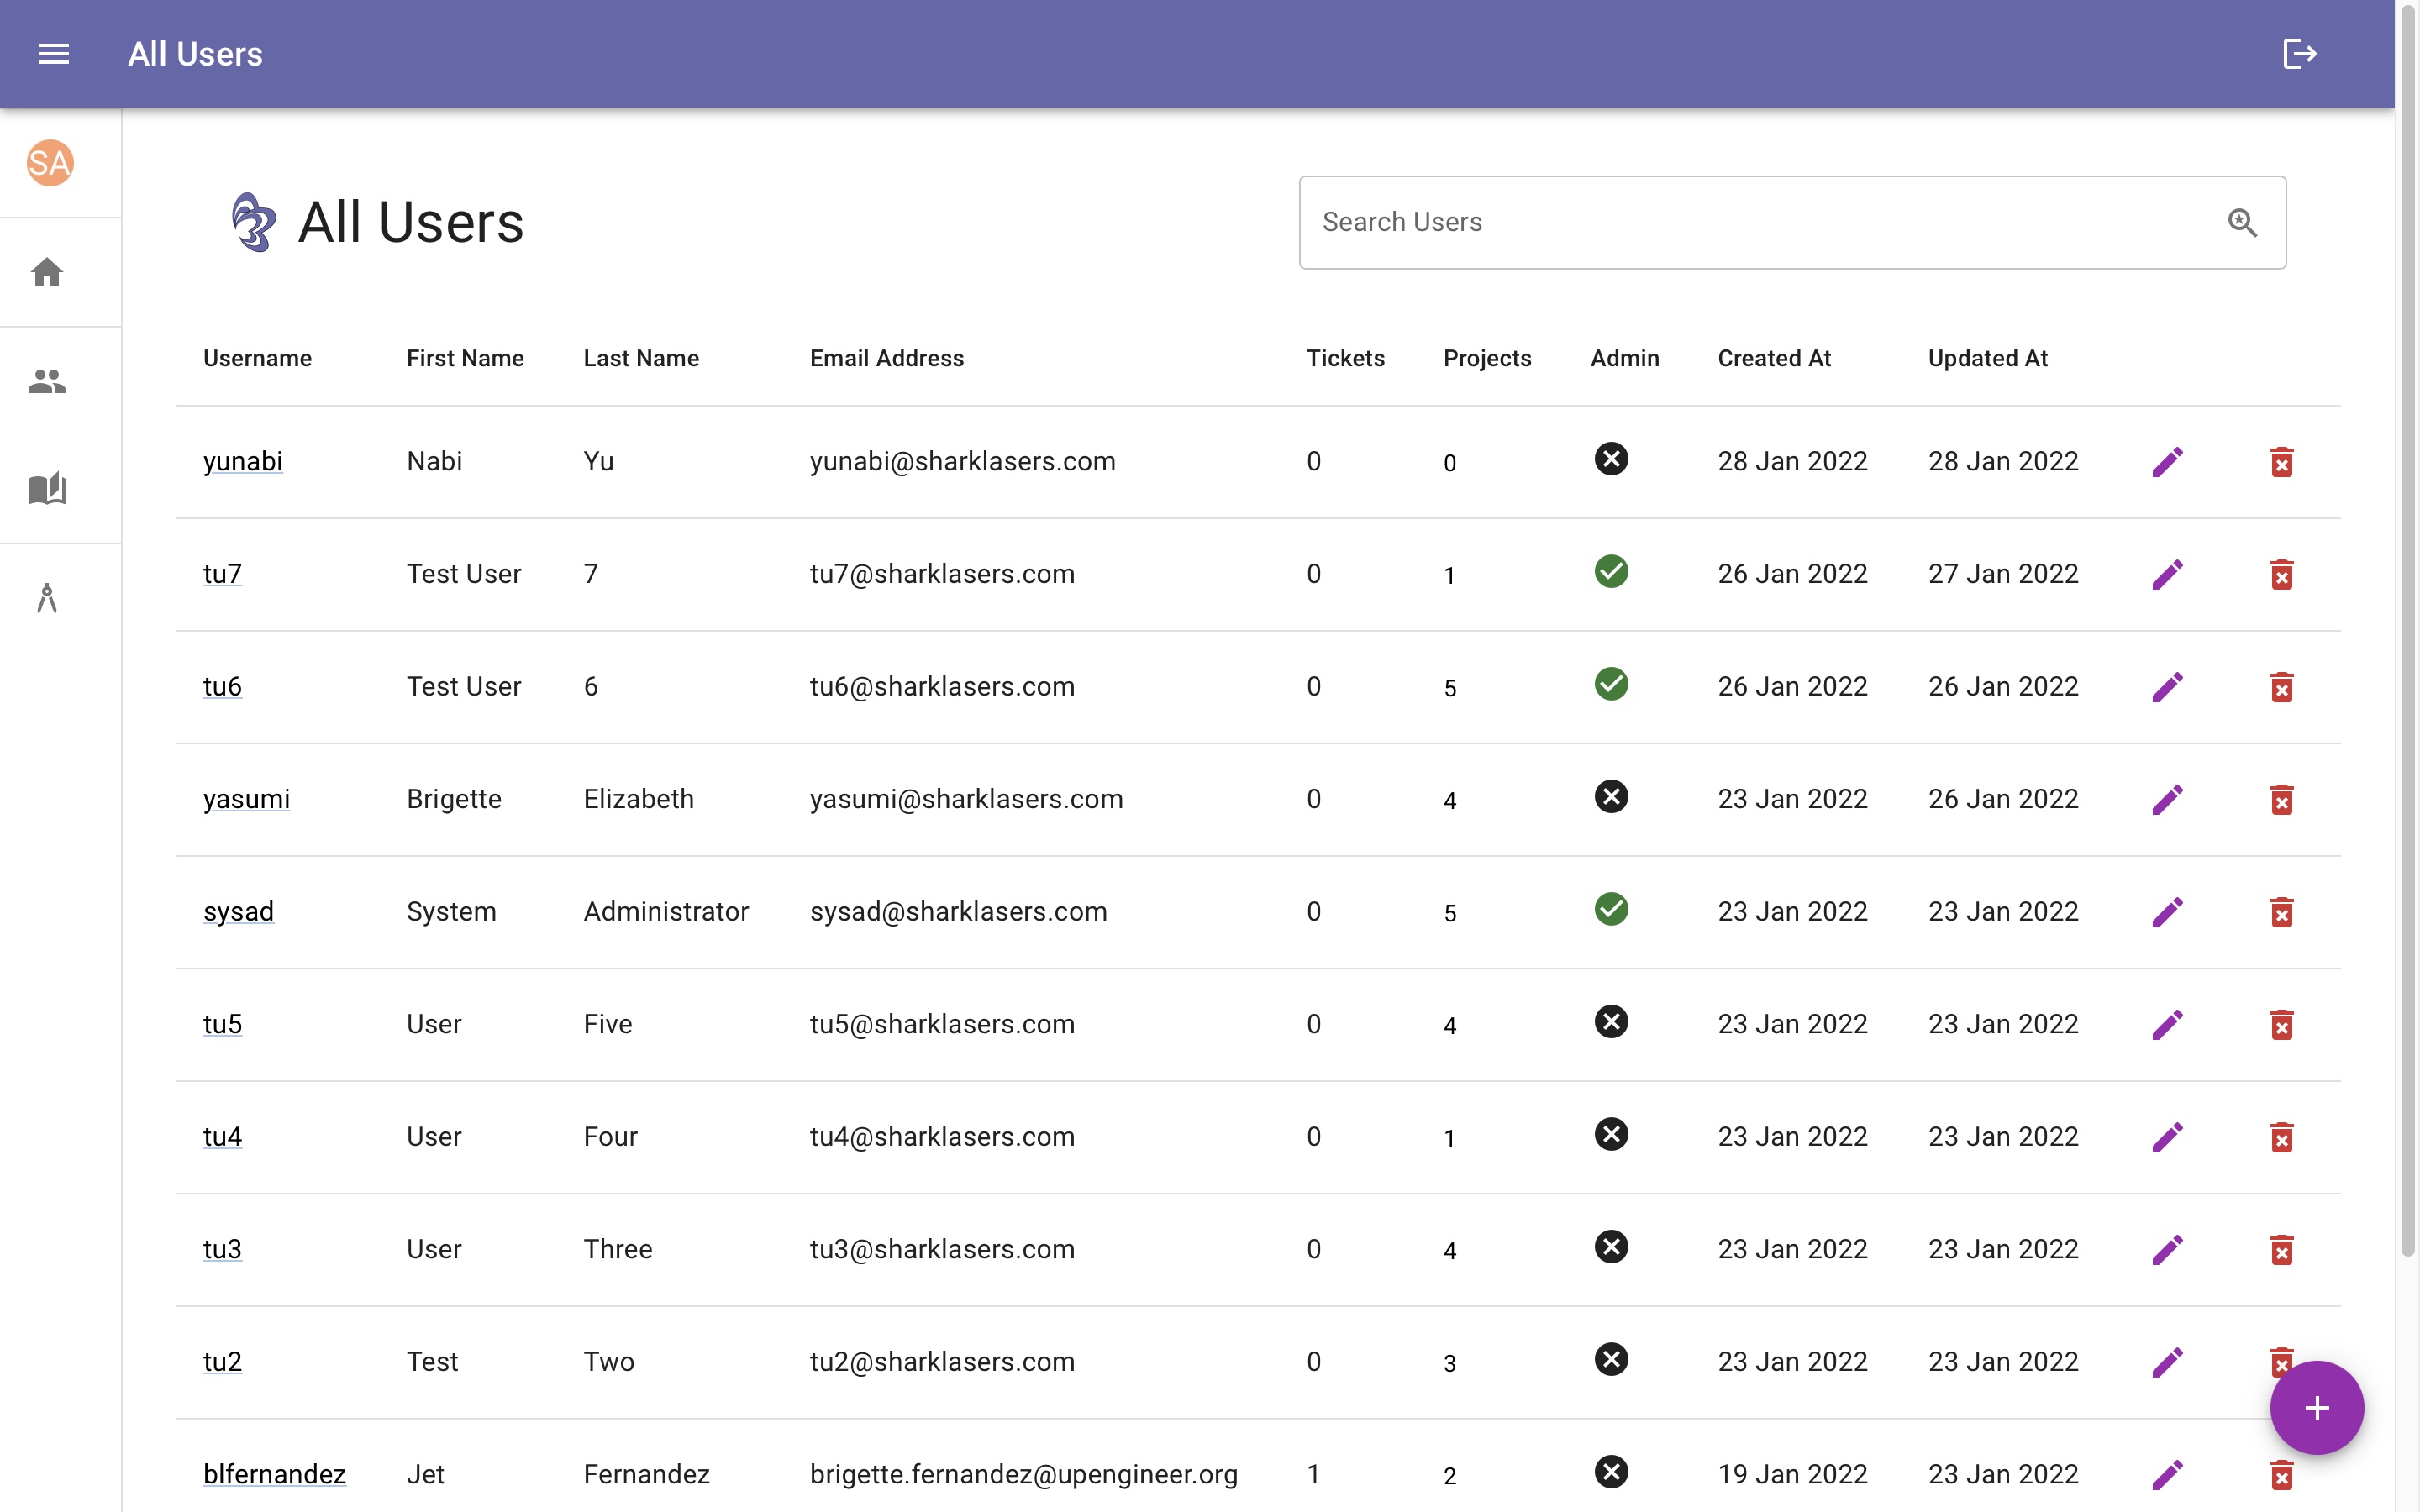Sort by the Created At column header
This screenshot has height=1512, width=2420.
click(x=1774, y=358)
